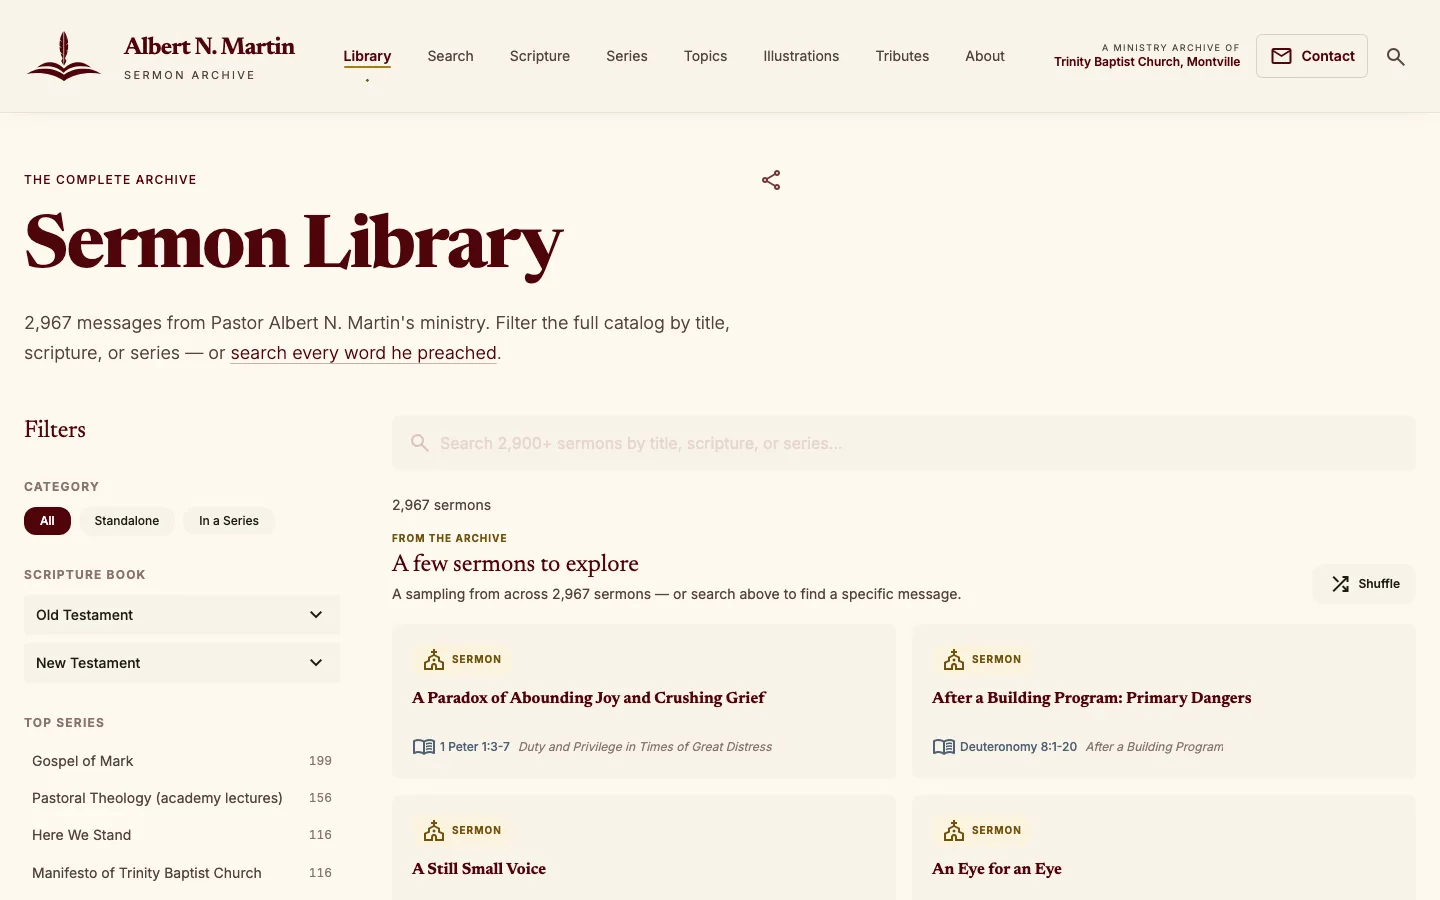Select the All category filter
Screen dimensions: 1440x900
click(x=47, y=521)
